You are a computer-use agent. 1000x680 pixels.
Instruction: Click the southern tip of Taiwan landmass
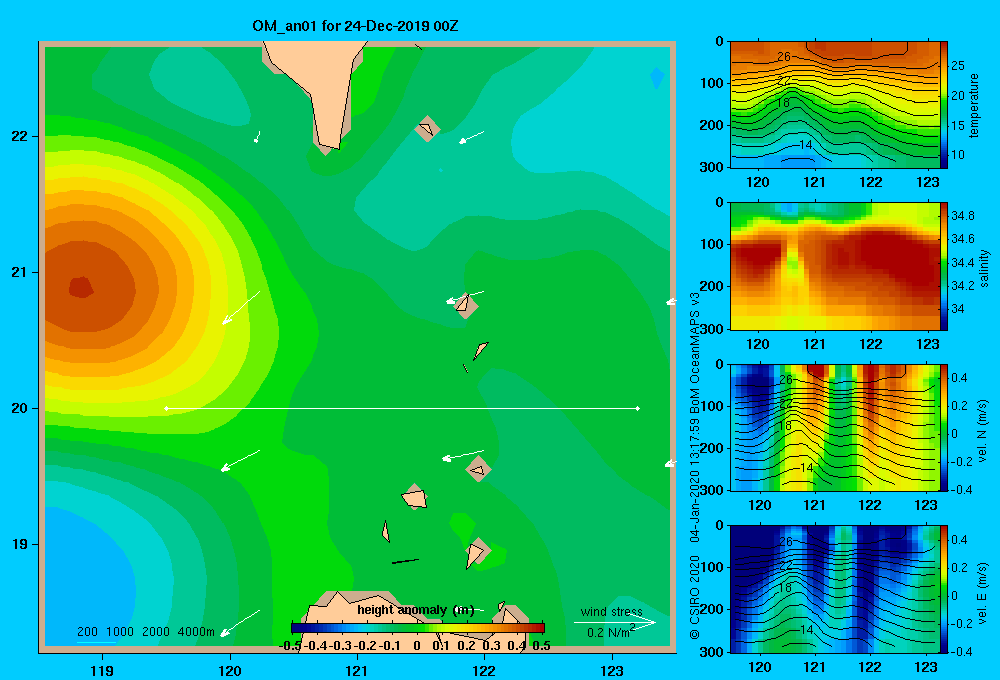pyautogui.click(x=329, y=145)
